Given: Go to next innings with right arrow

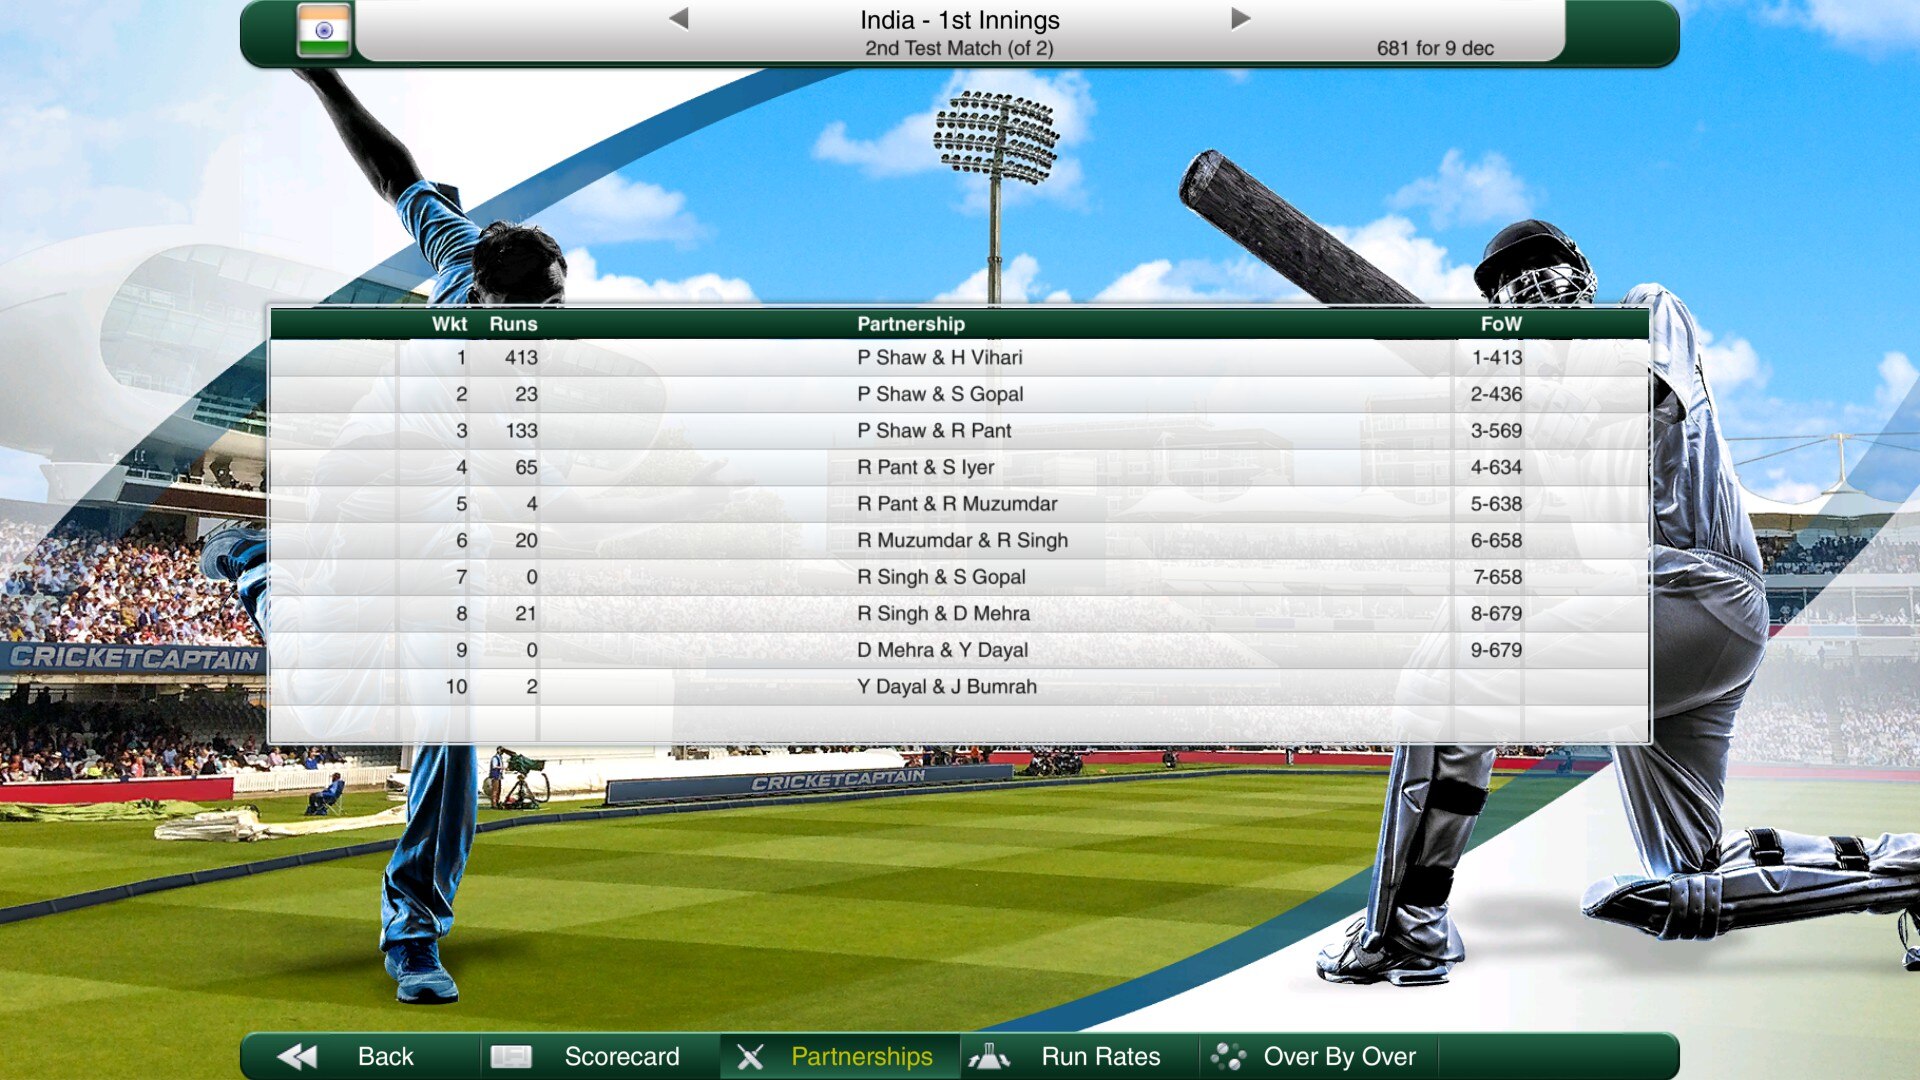Looking at the screenshot, I should click(1240, 18).
